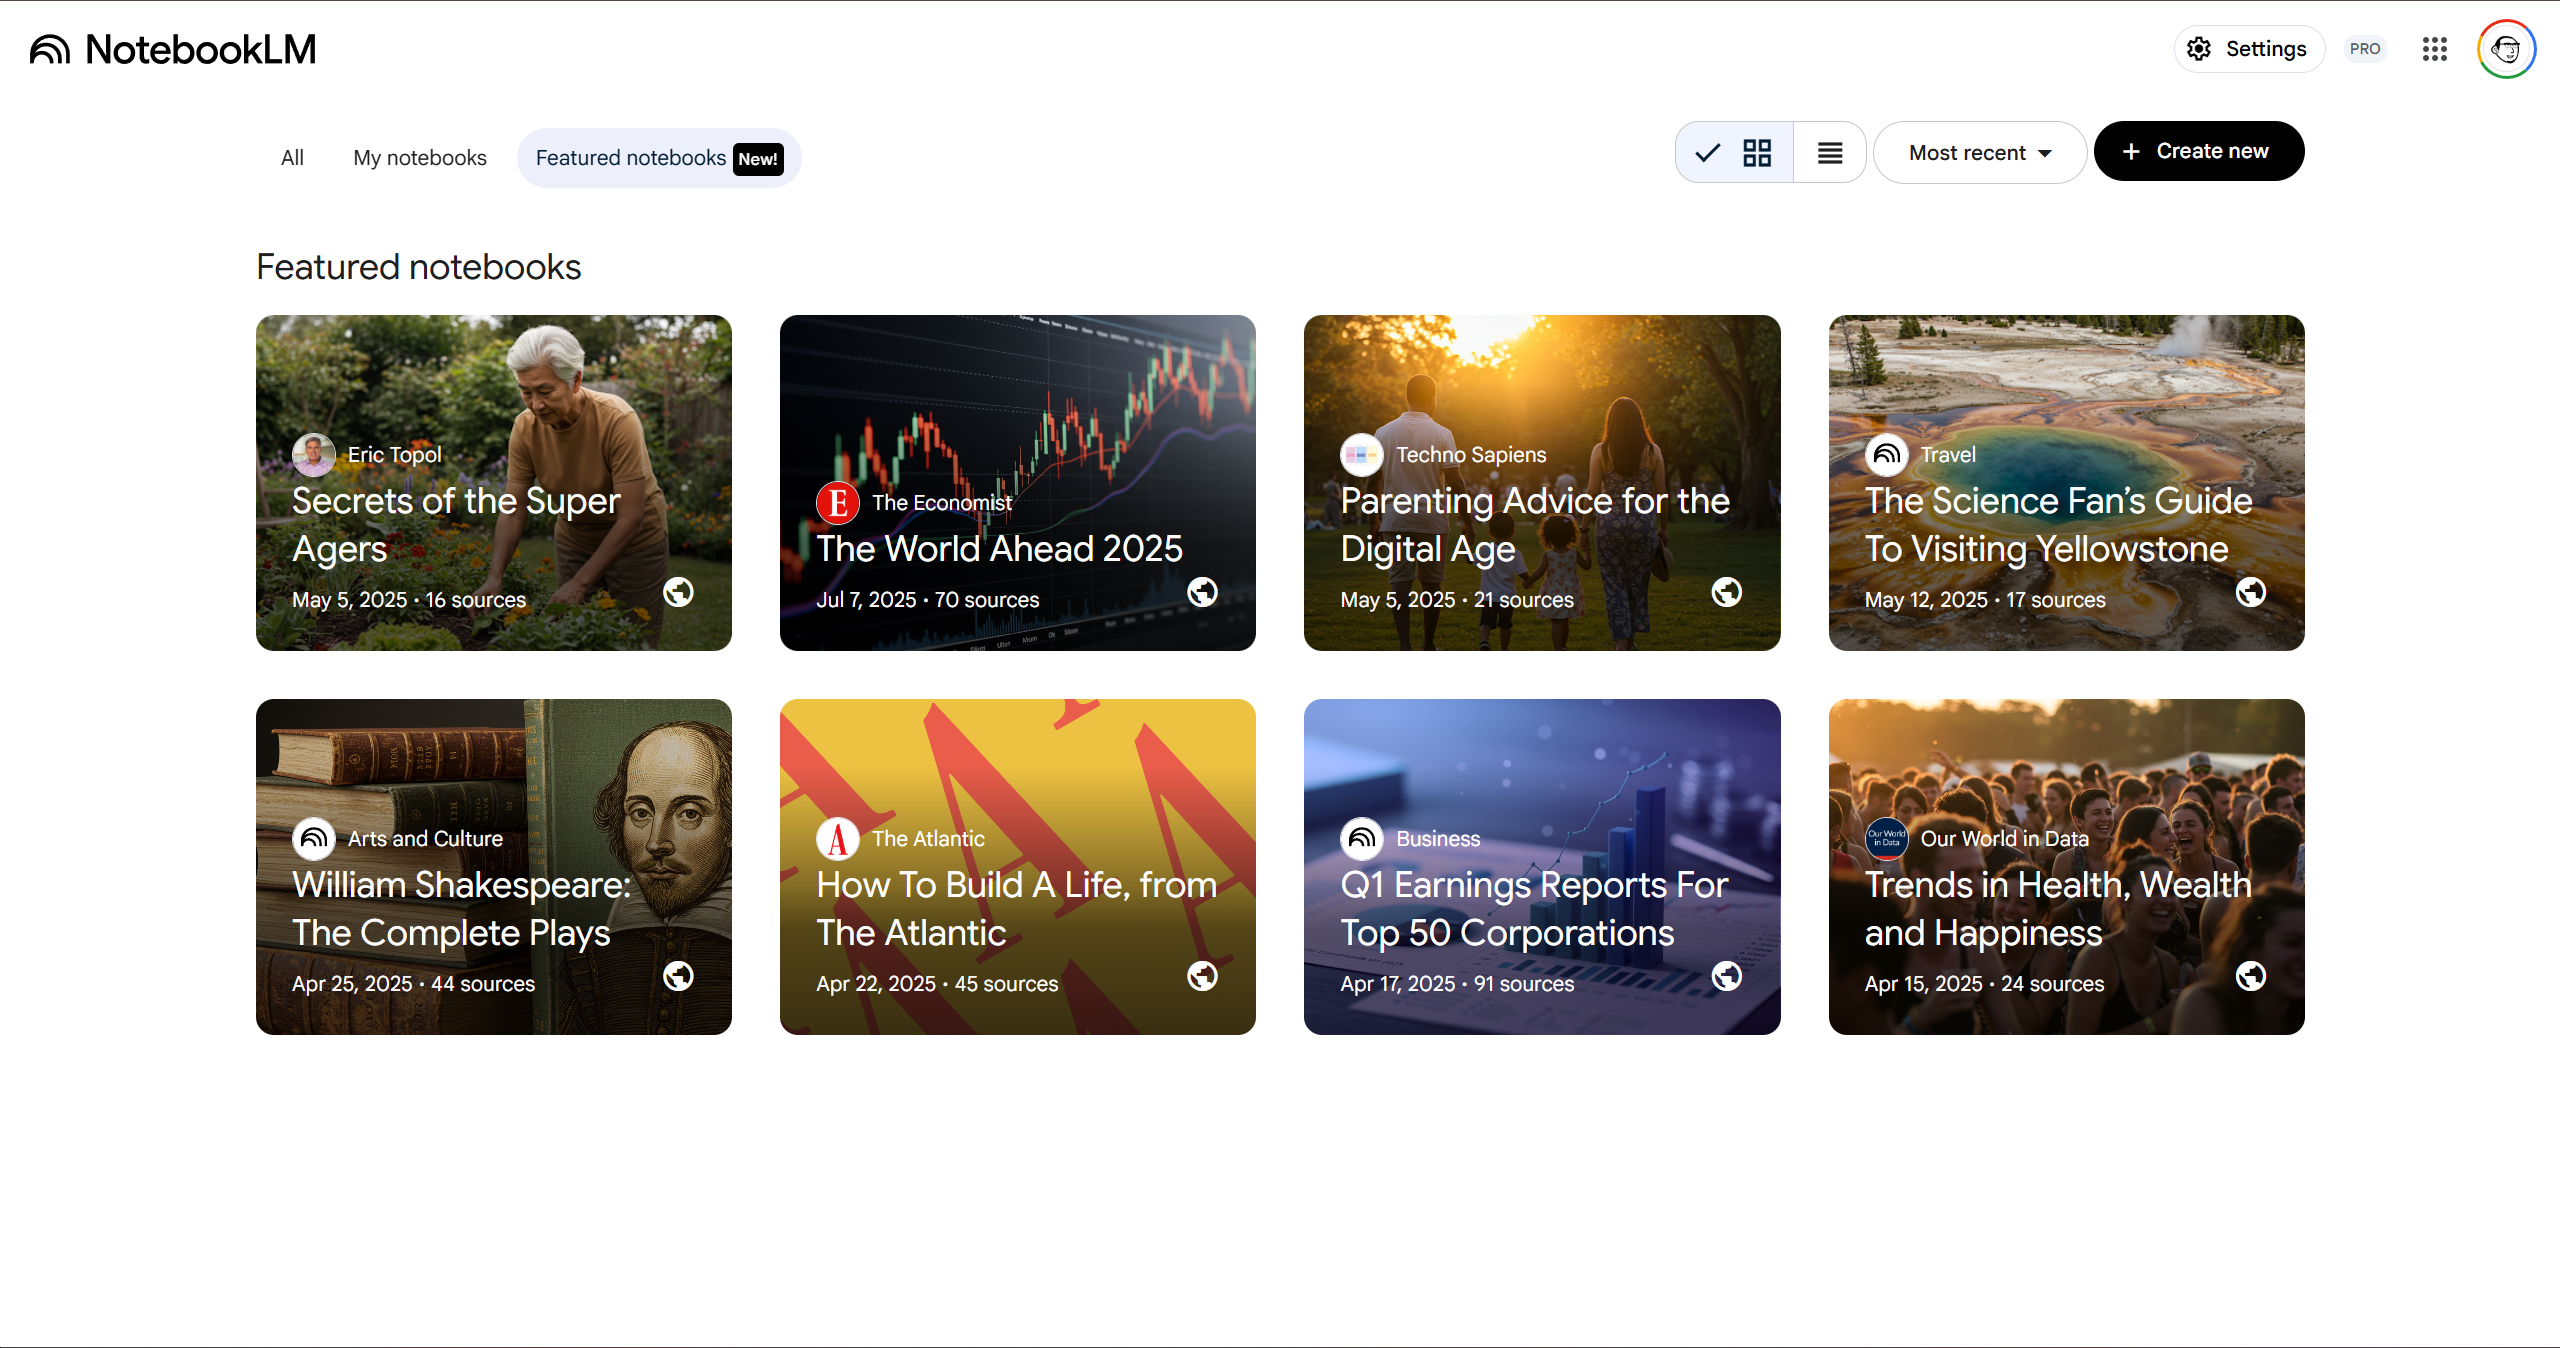This screenshot has height=1348, width=2560.
Task: Switch to grid view
Action: click(x=1735, y=152)
